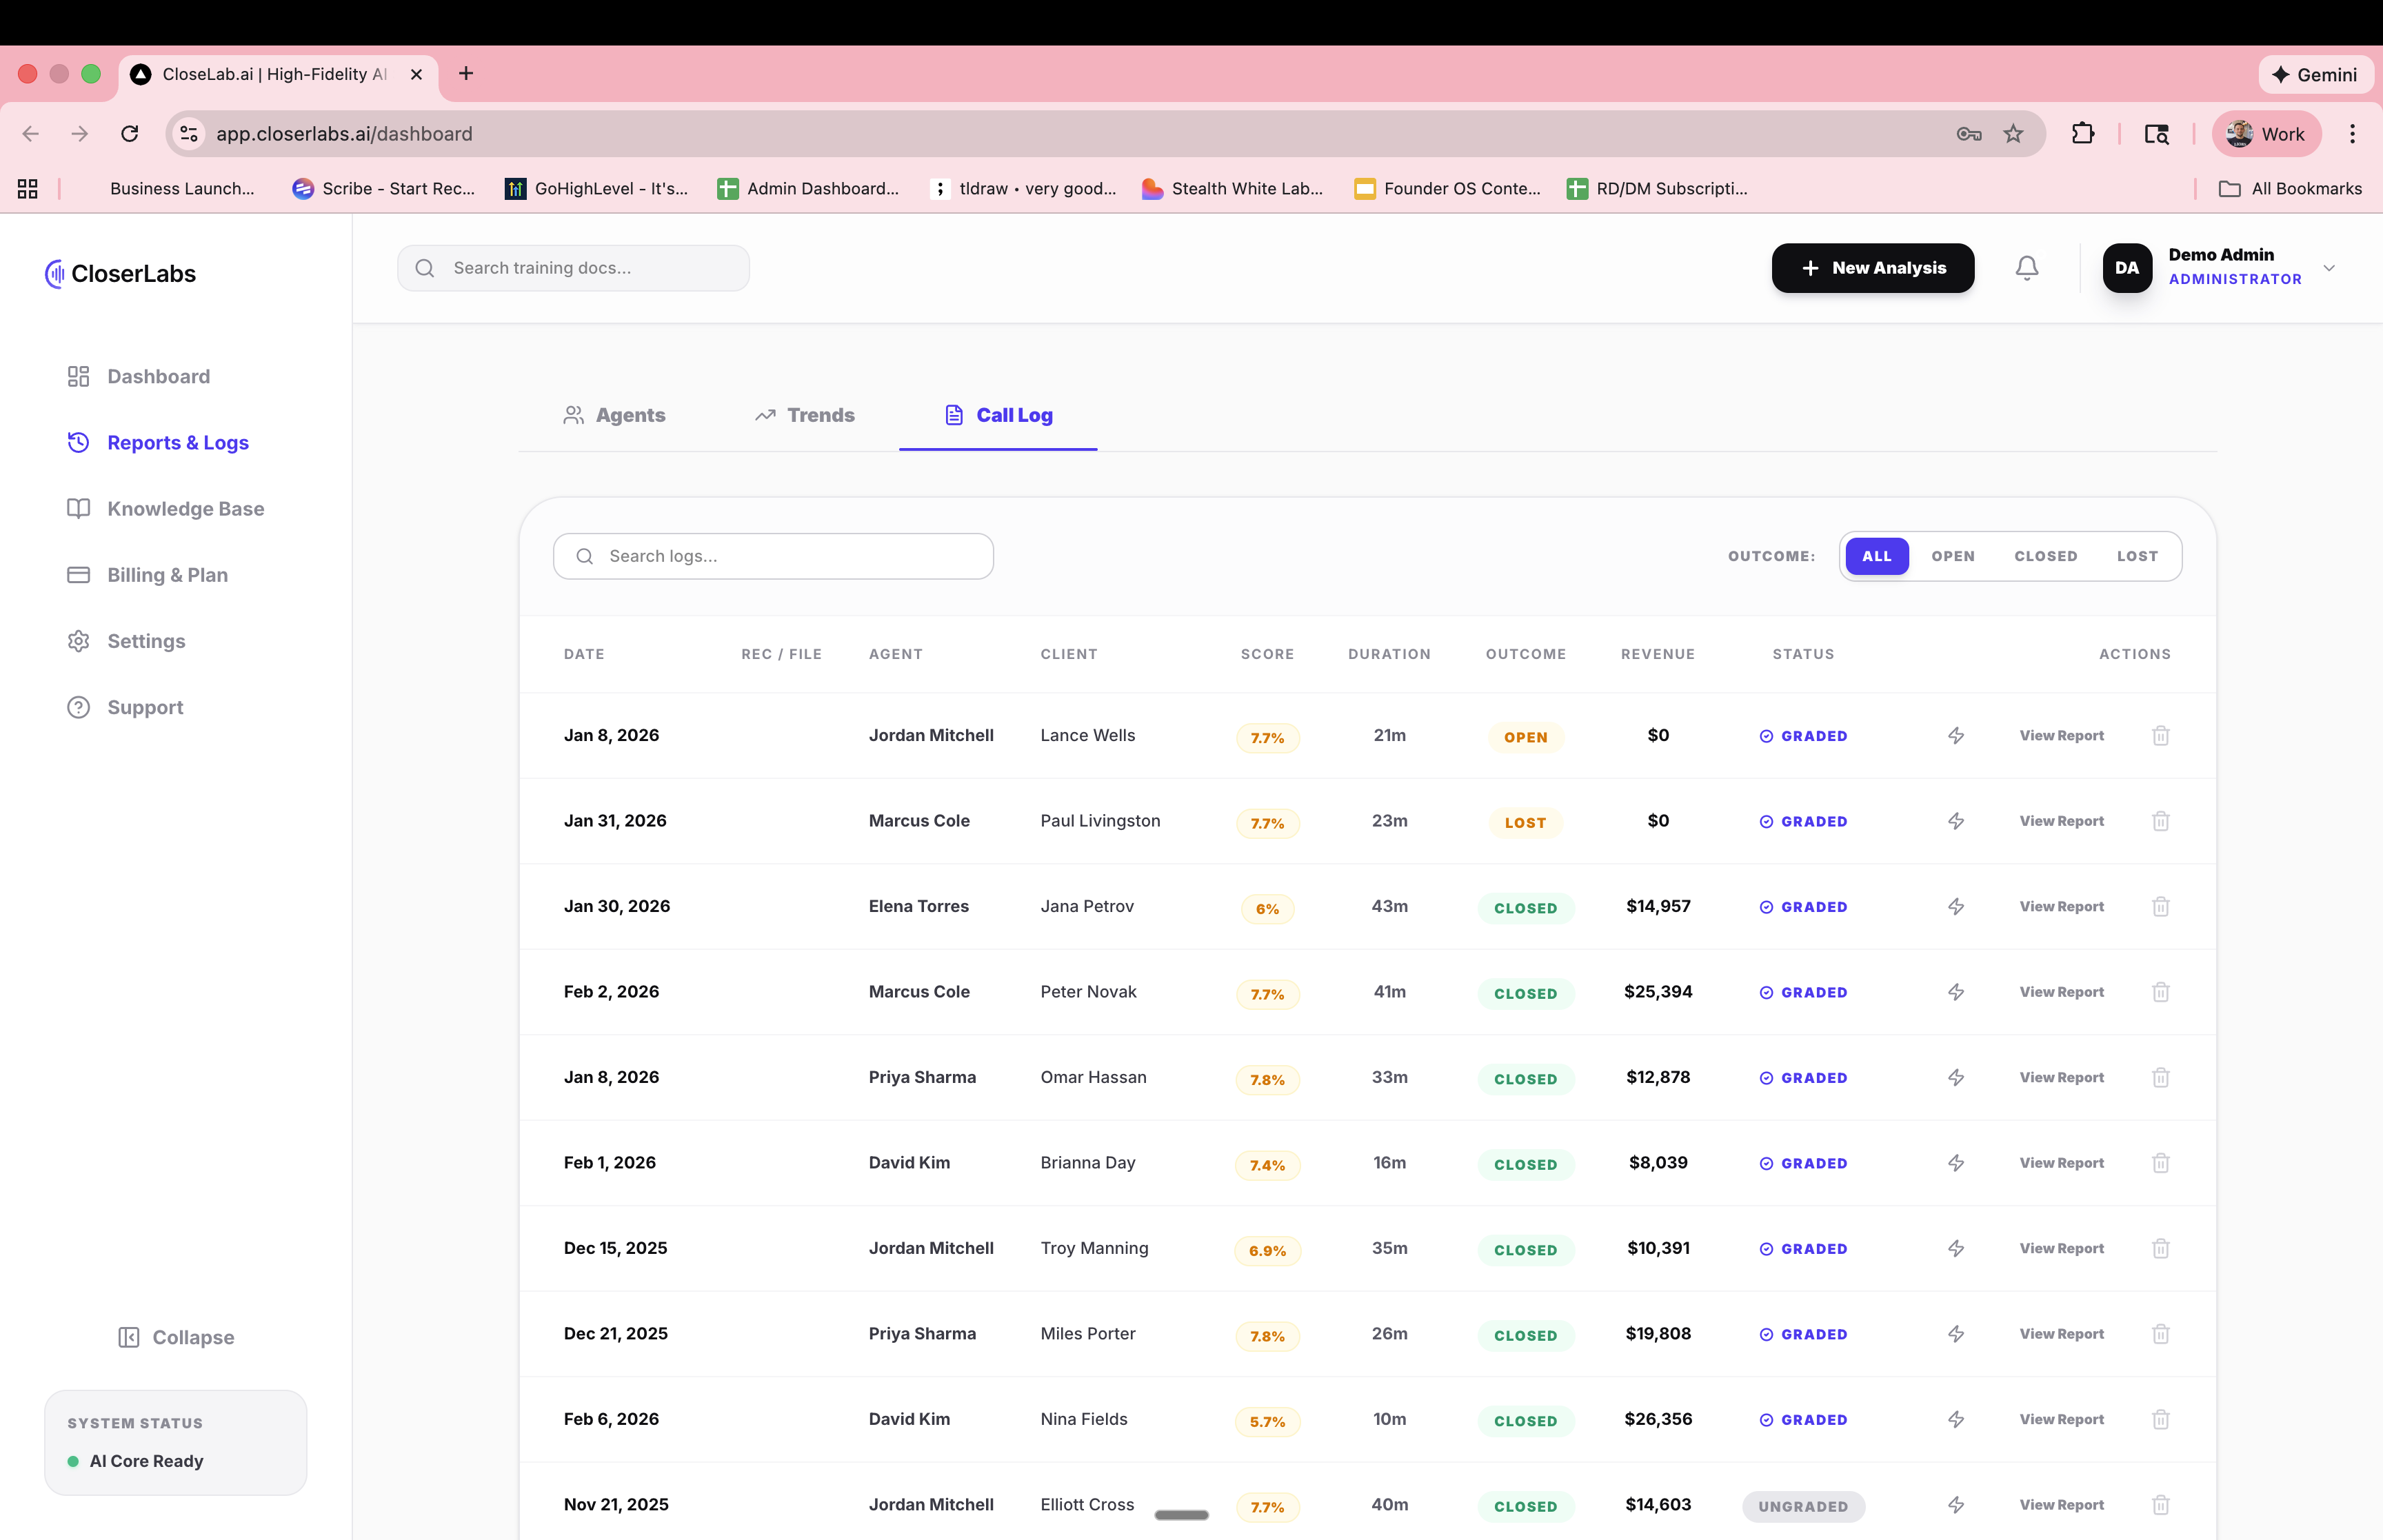Viewport: 2383px width, 1540px height.
Task: Start a New Analysis
Action: (1872, 267)
